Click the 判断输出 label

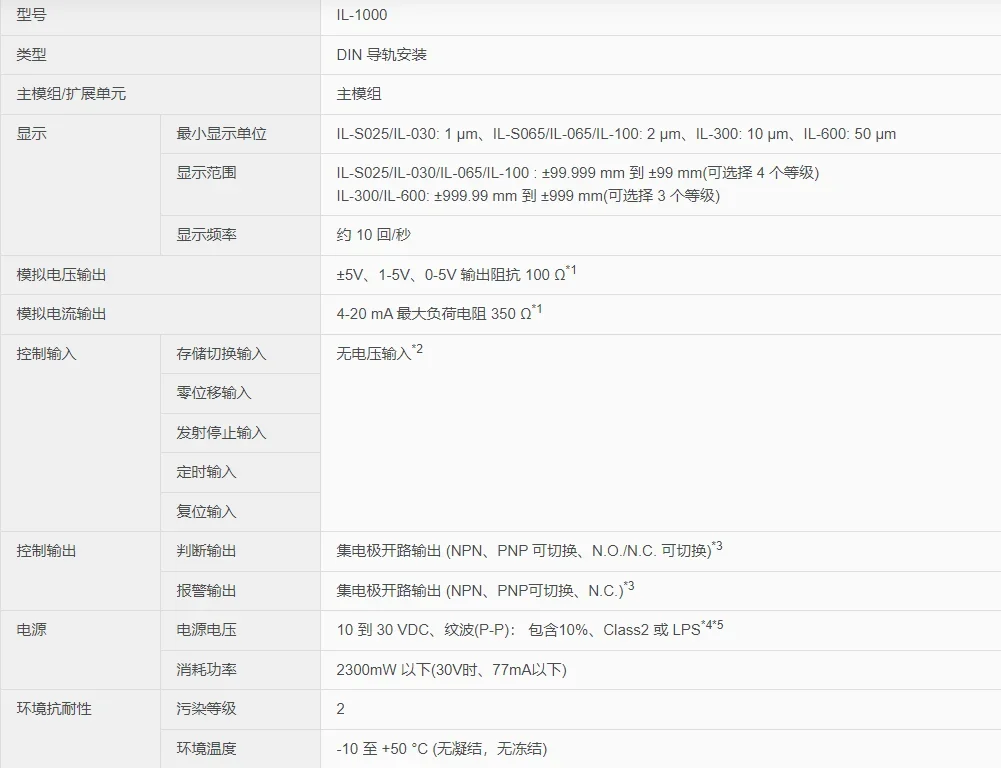206,550
